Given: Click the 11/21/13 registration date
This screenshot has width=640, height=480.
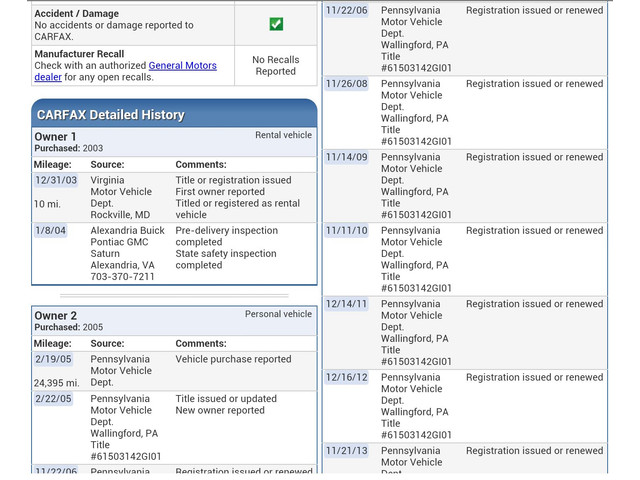Looking at the screenshot, I should pos(346,451).
